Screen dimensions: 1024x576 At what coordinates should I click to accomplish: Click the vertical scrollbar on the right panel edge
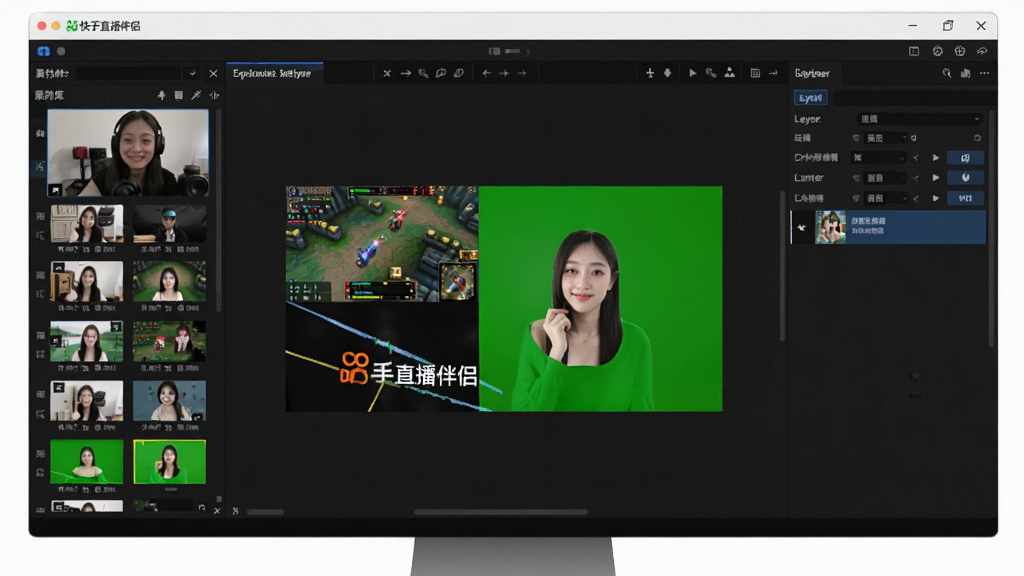[x=991, y=229]
